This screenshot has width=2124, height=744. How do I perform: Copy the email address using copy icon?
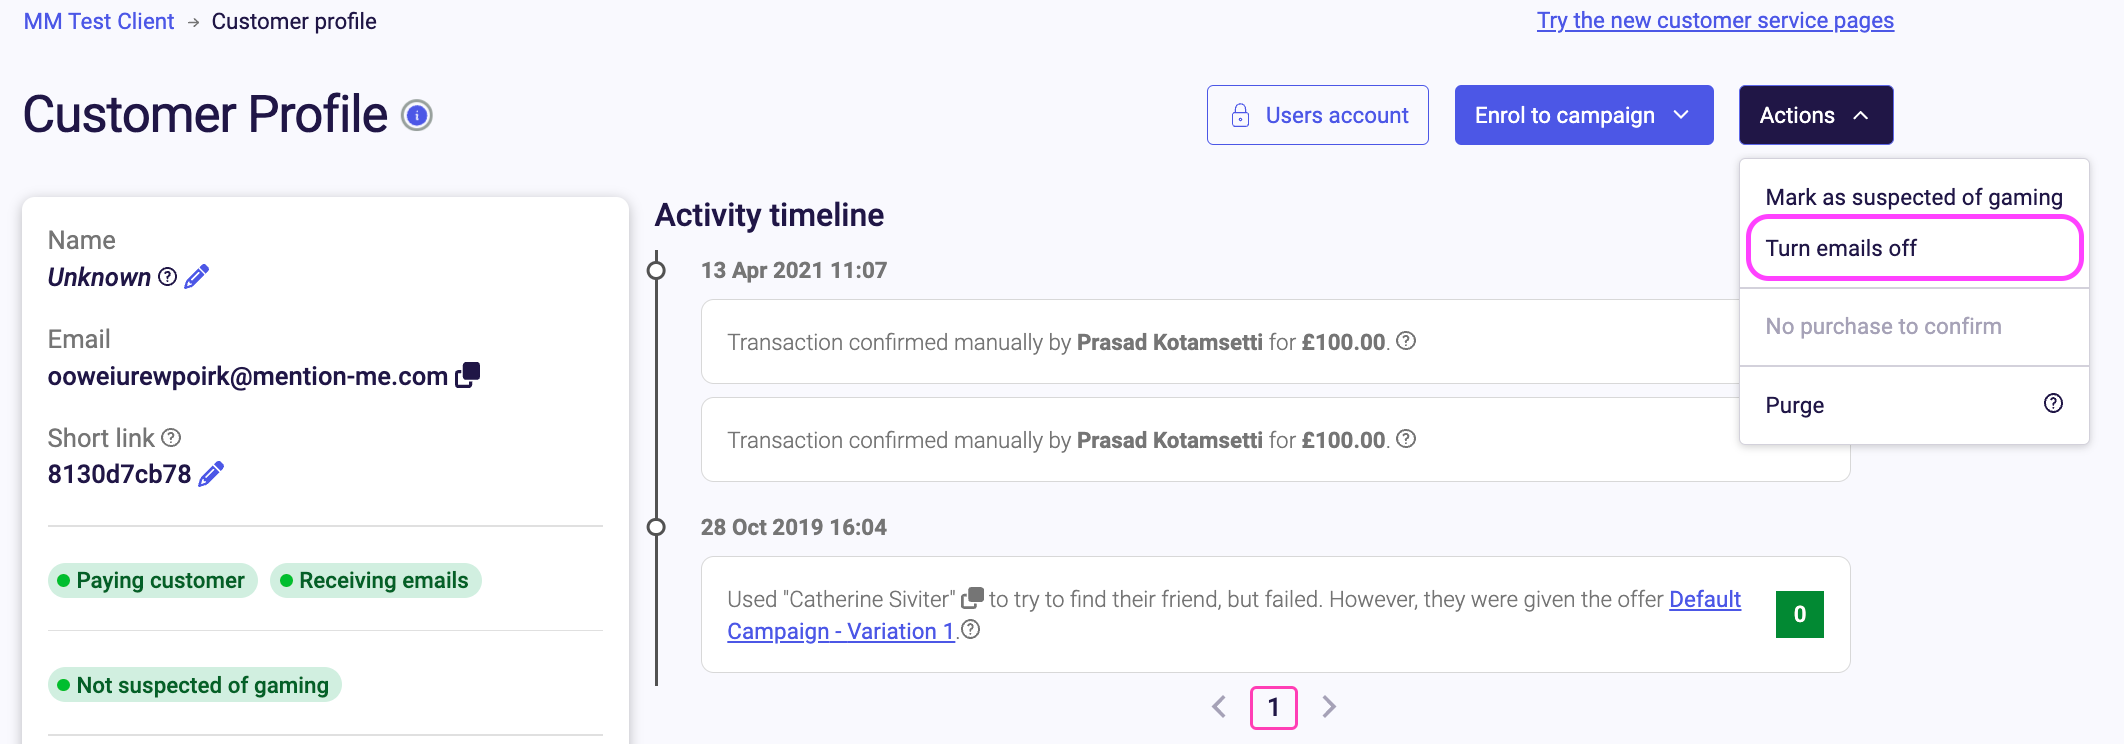pos(468,375)
